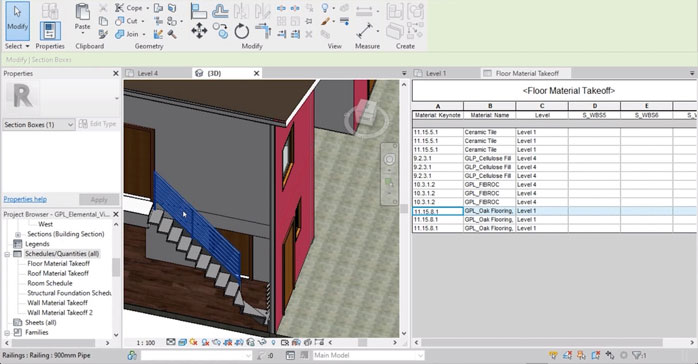
Task: Click the Apply button in Properties
Action: pos(99,199)
